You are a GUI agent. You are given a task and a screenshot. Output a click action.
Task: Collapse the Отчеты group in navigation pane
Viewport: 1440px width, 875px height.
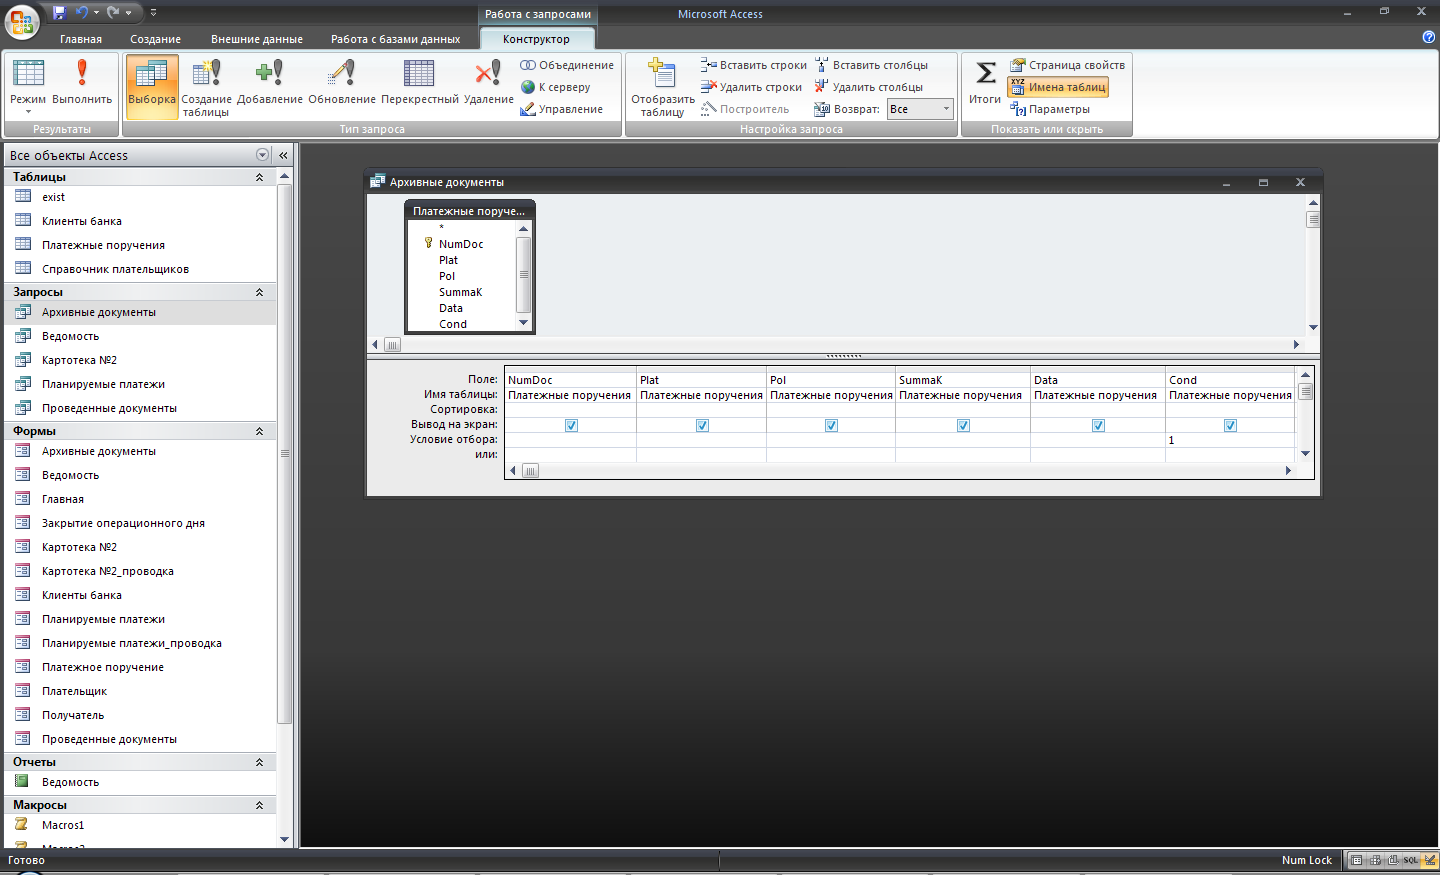point(259,762)
